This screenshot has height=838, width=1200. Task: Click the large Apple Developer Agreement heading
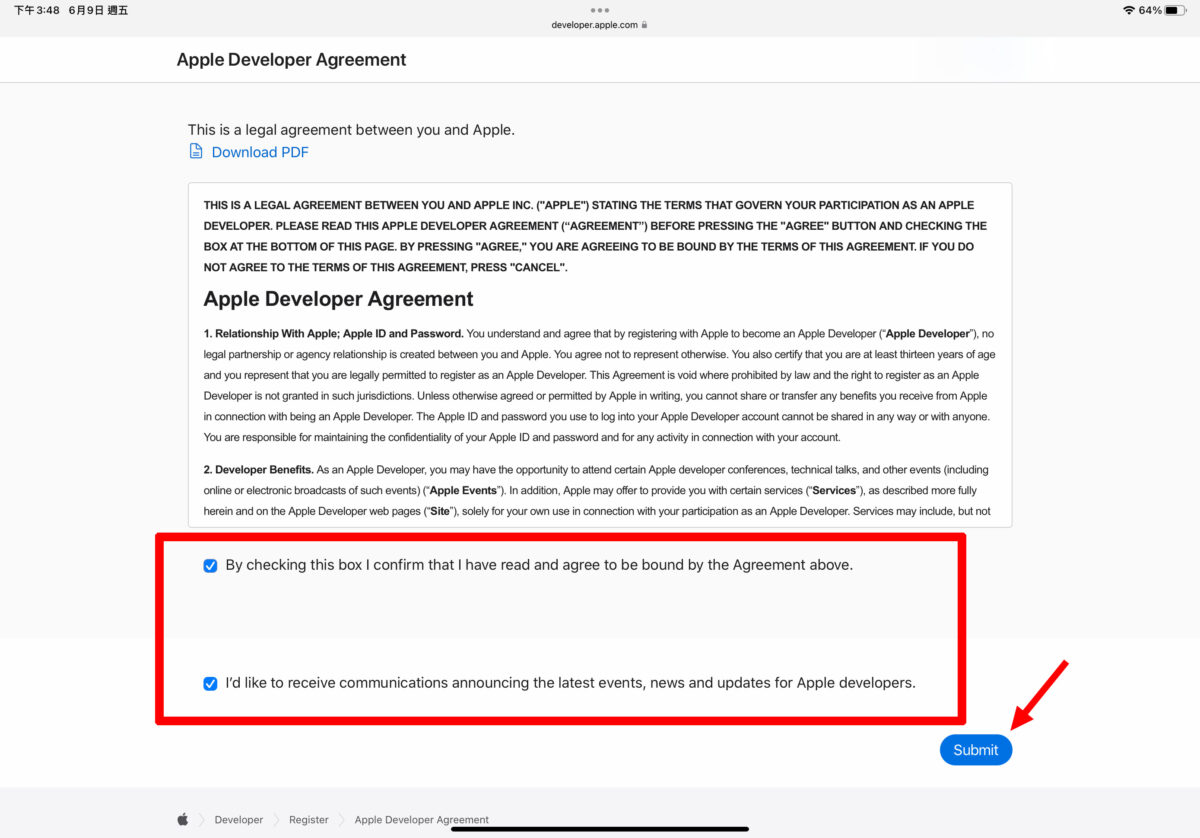point(338,299)
